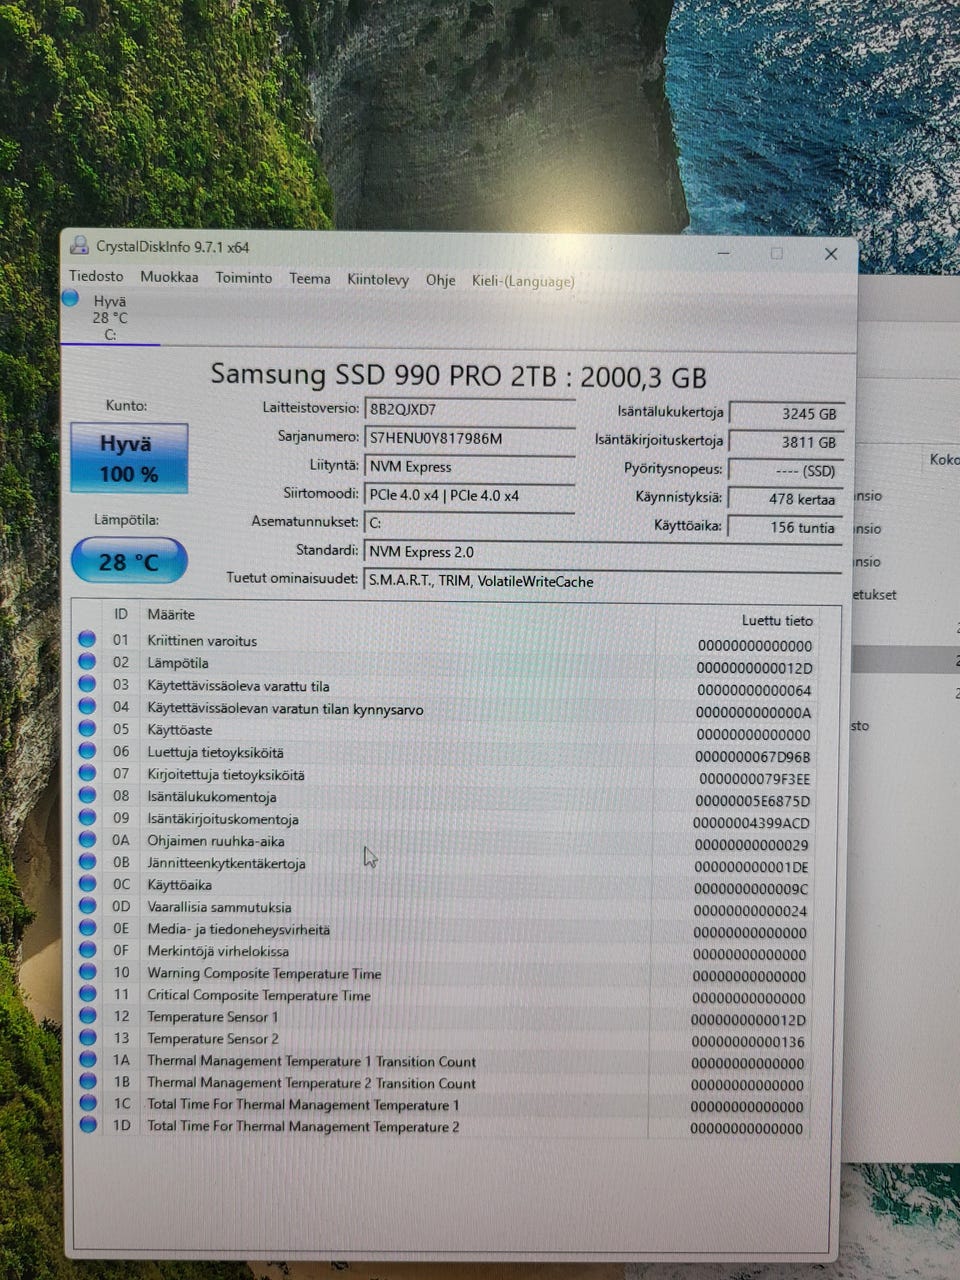Viewport: 960px width, 1280px height.
Task: Click the host reads value 3245 GB
Action: (786, 413)
